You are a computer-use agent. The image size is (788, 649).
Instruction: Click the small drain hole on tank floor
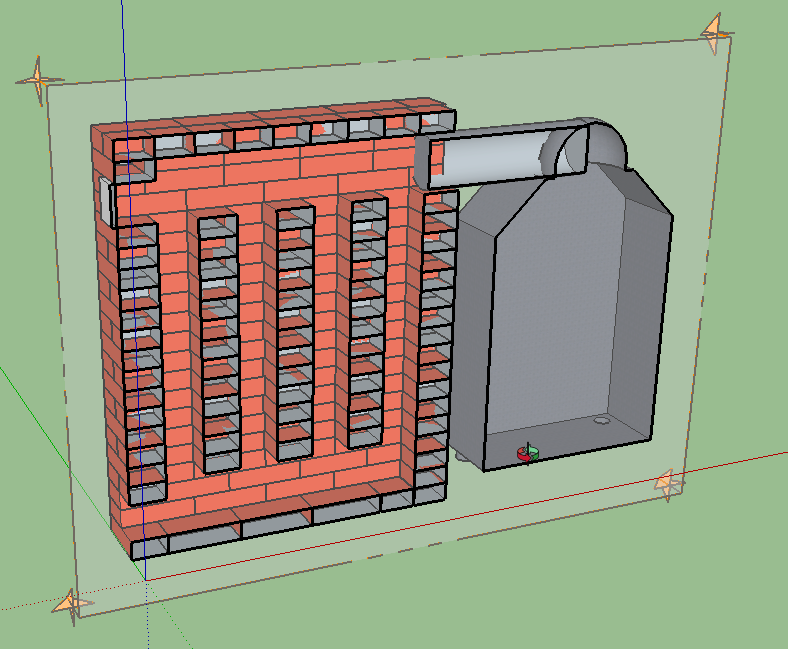pos(601,422)
